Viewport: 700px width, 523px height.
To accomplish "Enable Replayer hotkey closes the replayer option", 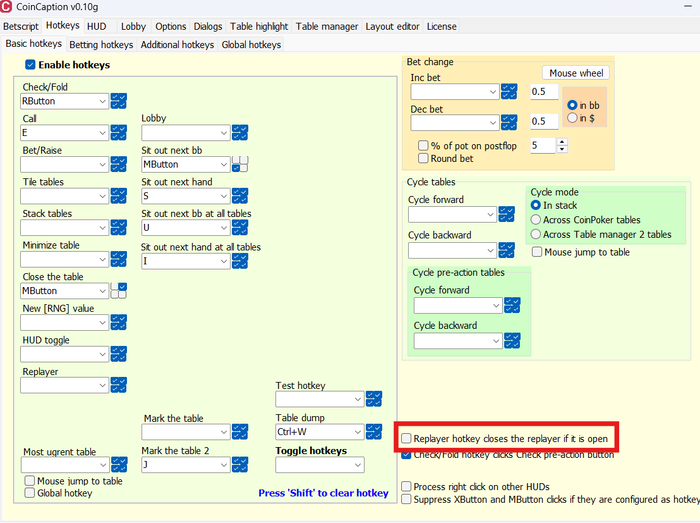I will tap(407, 438).
